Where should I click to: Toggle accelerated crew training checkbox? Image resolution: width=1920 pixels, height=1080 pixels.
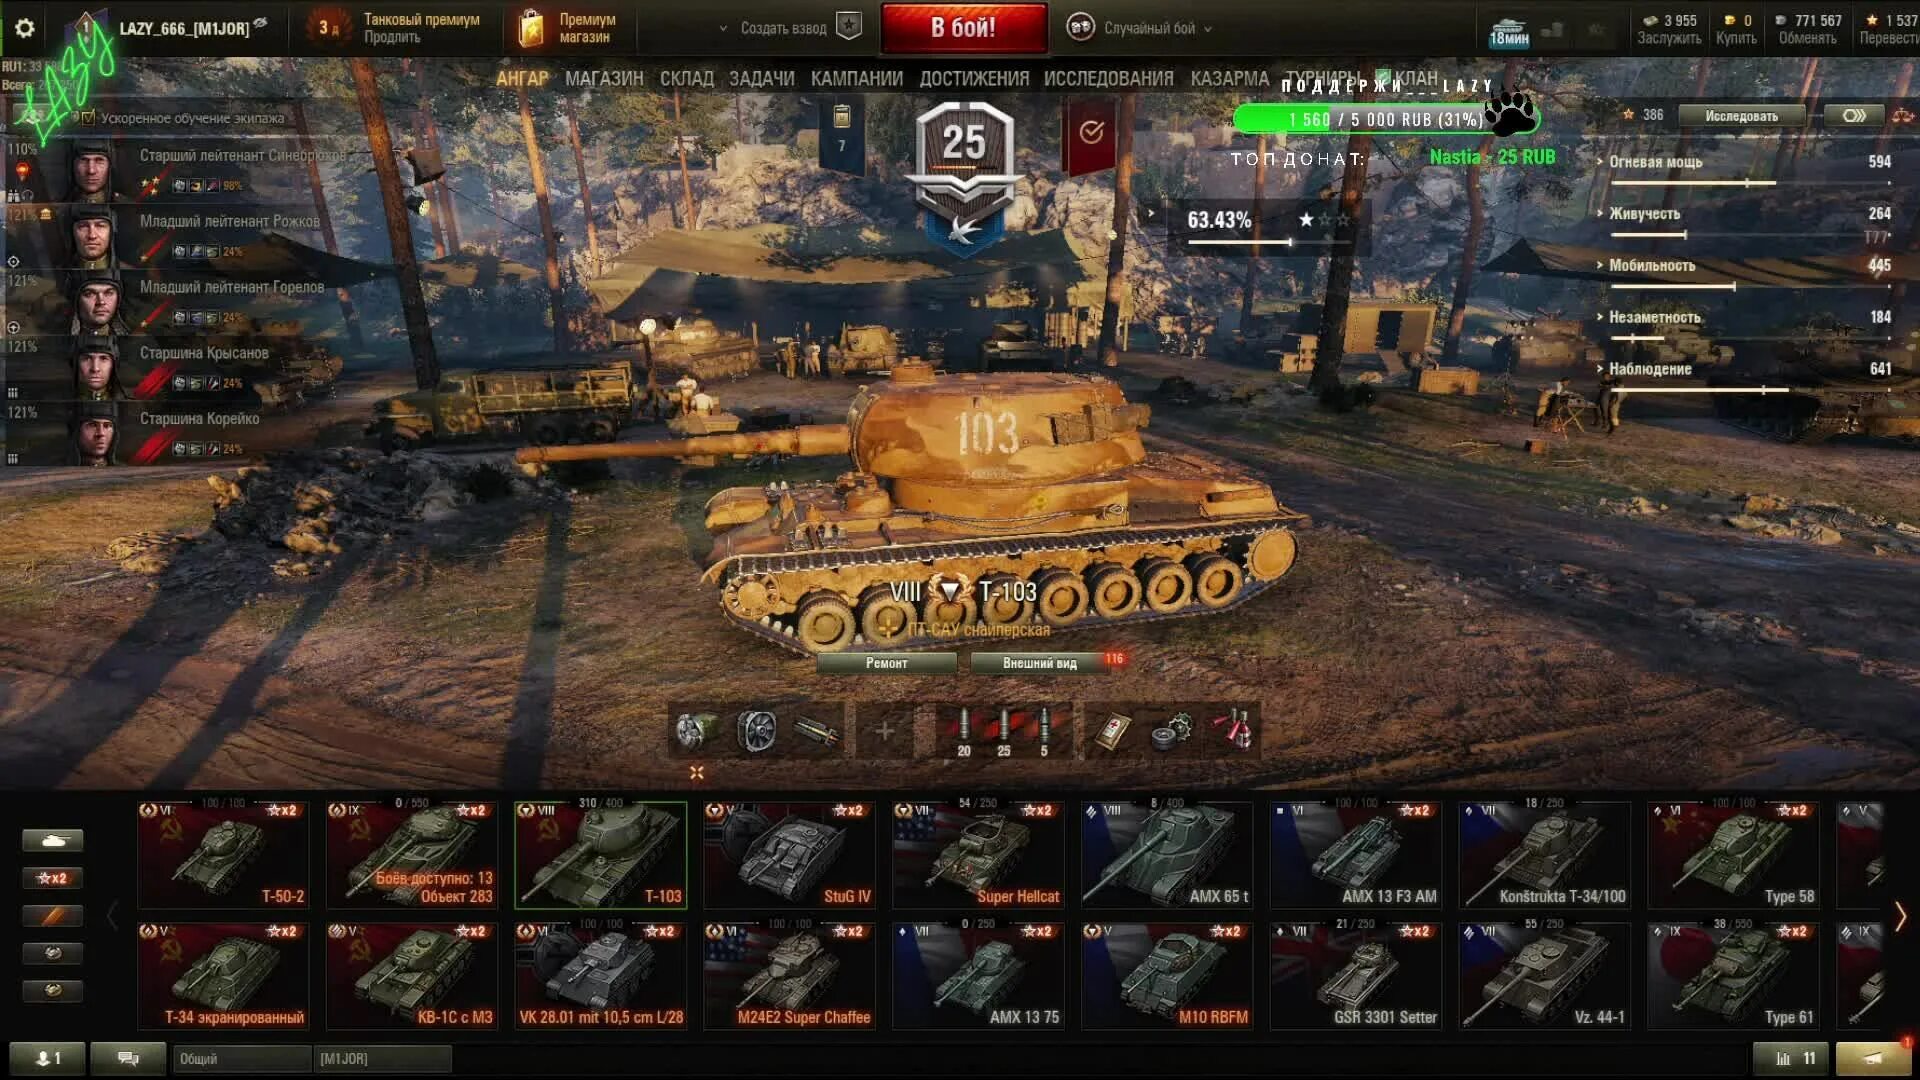(x=88, y=118)
